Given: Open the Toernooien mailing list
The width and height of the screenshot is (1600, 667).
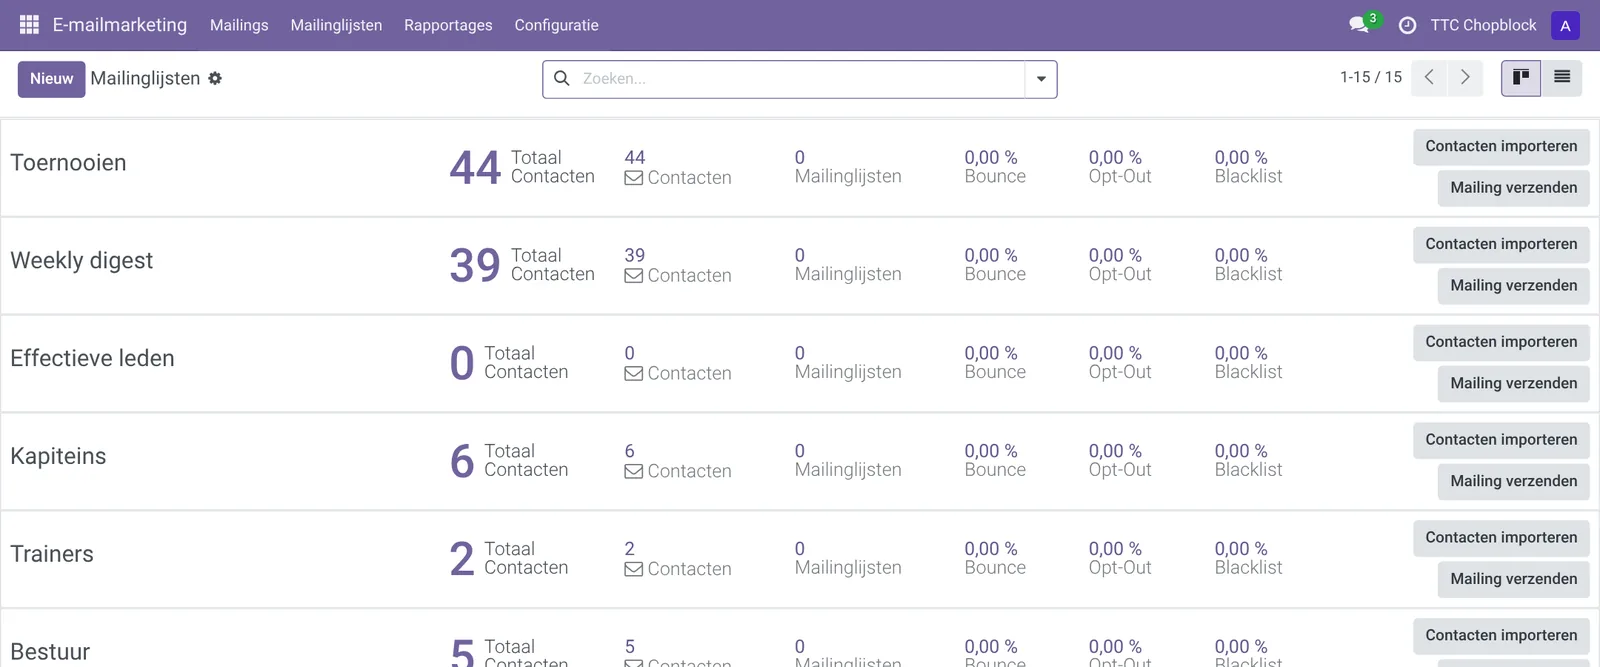Looking at the screenshot, I should [x=68, y=163].
